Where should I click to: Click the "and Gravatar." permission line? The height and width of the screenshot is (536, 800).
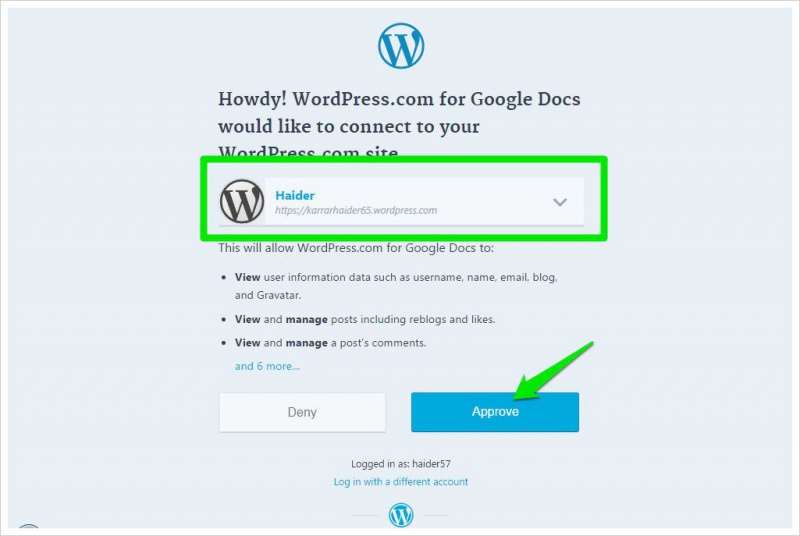(x=268, y=295)
